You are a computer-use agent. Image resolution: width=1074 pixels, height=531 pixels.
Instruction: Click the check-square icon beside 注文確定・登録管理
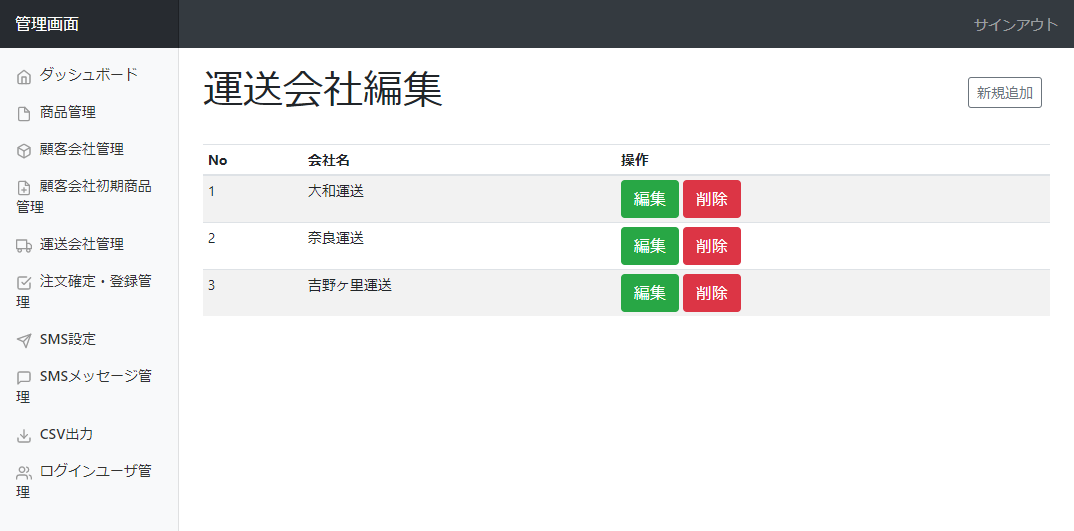[24, 282]
